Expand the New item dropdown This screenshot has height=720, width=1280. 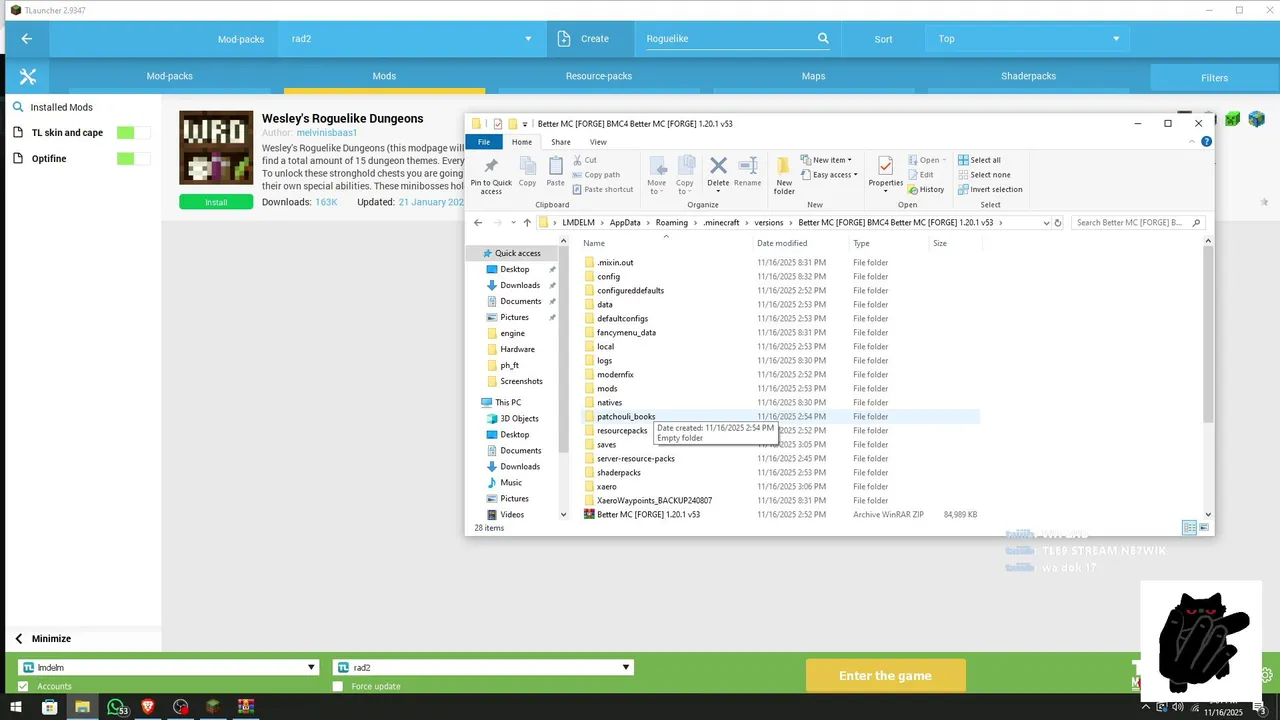click(x=826, y=160)
